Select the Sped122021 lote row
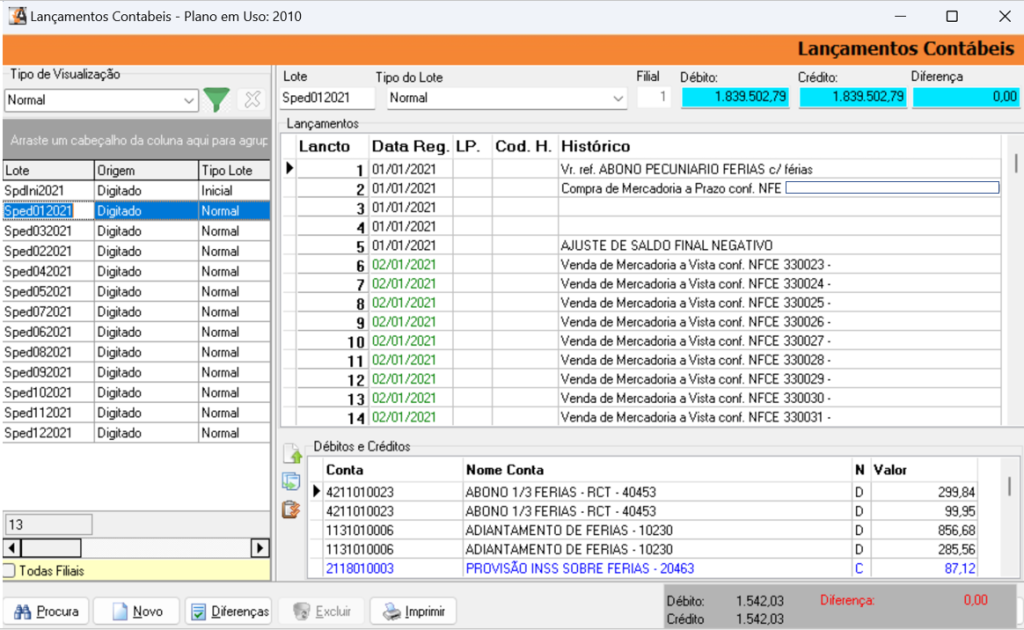1024x630 pixels. [136, 433]
